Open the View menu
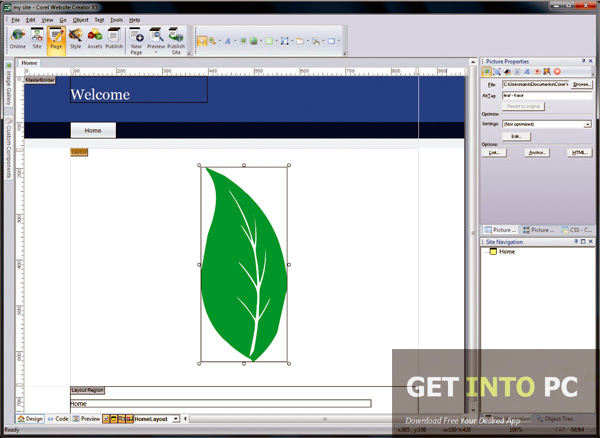 (47, 20)
